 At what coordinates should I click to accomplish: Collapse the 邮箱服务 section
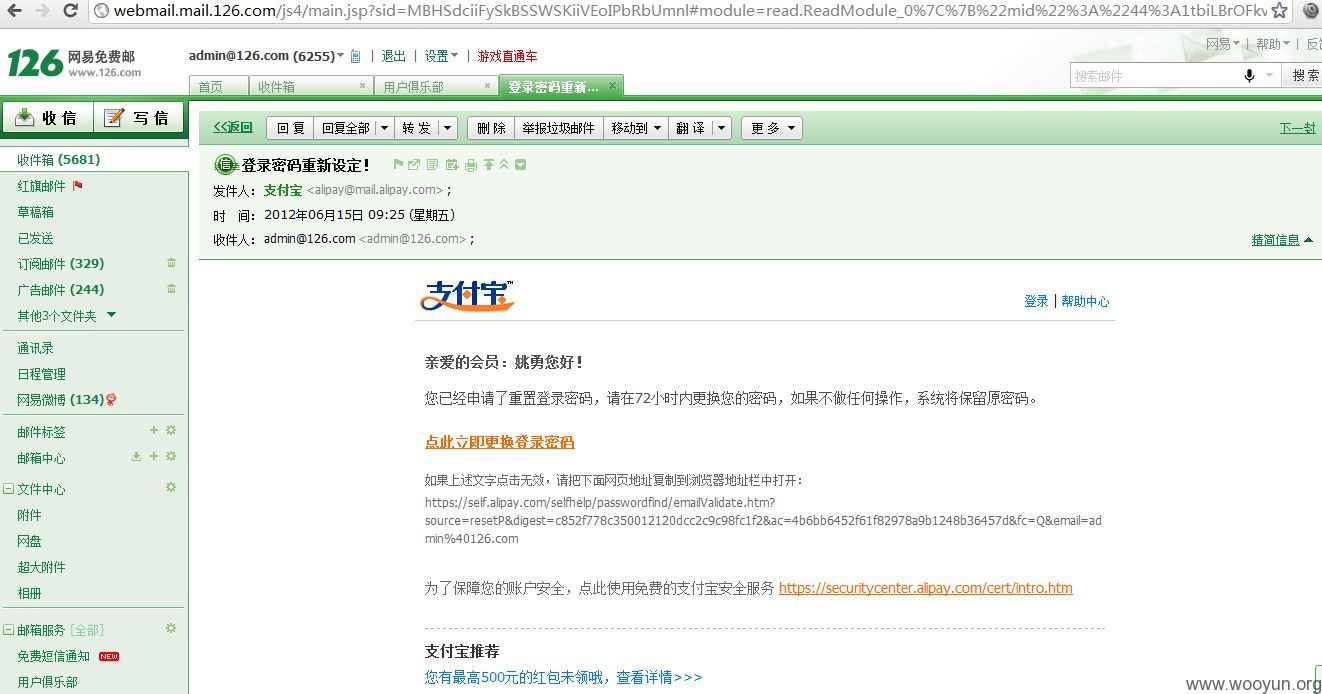(9, 630)
